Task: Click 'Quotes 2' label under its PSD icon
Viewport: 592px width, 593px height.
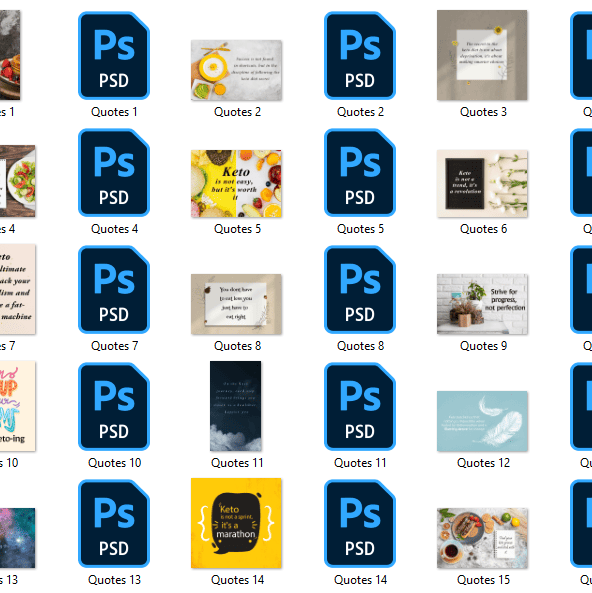Action: (360, 112)
